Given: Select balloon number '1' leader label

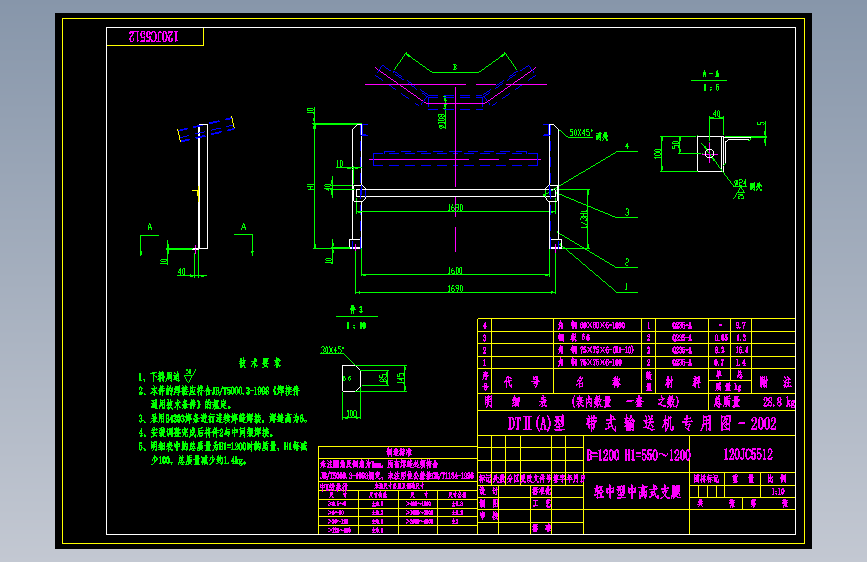Looking at the screenshot, I should (626, 287).
